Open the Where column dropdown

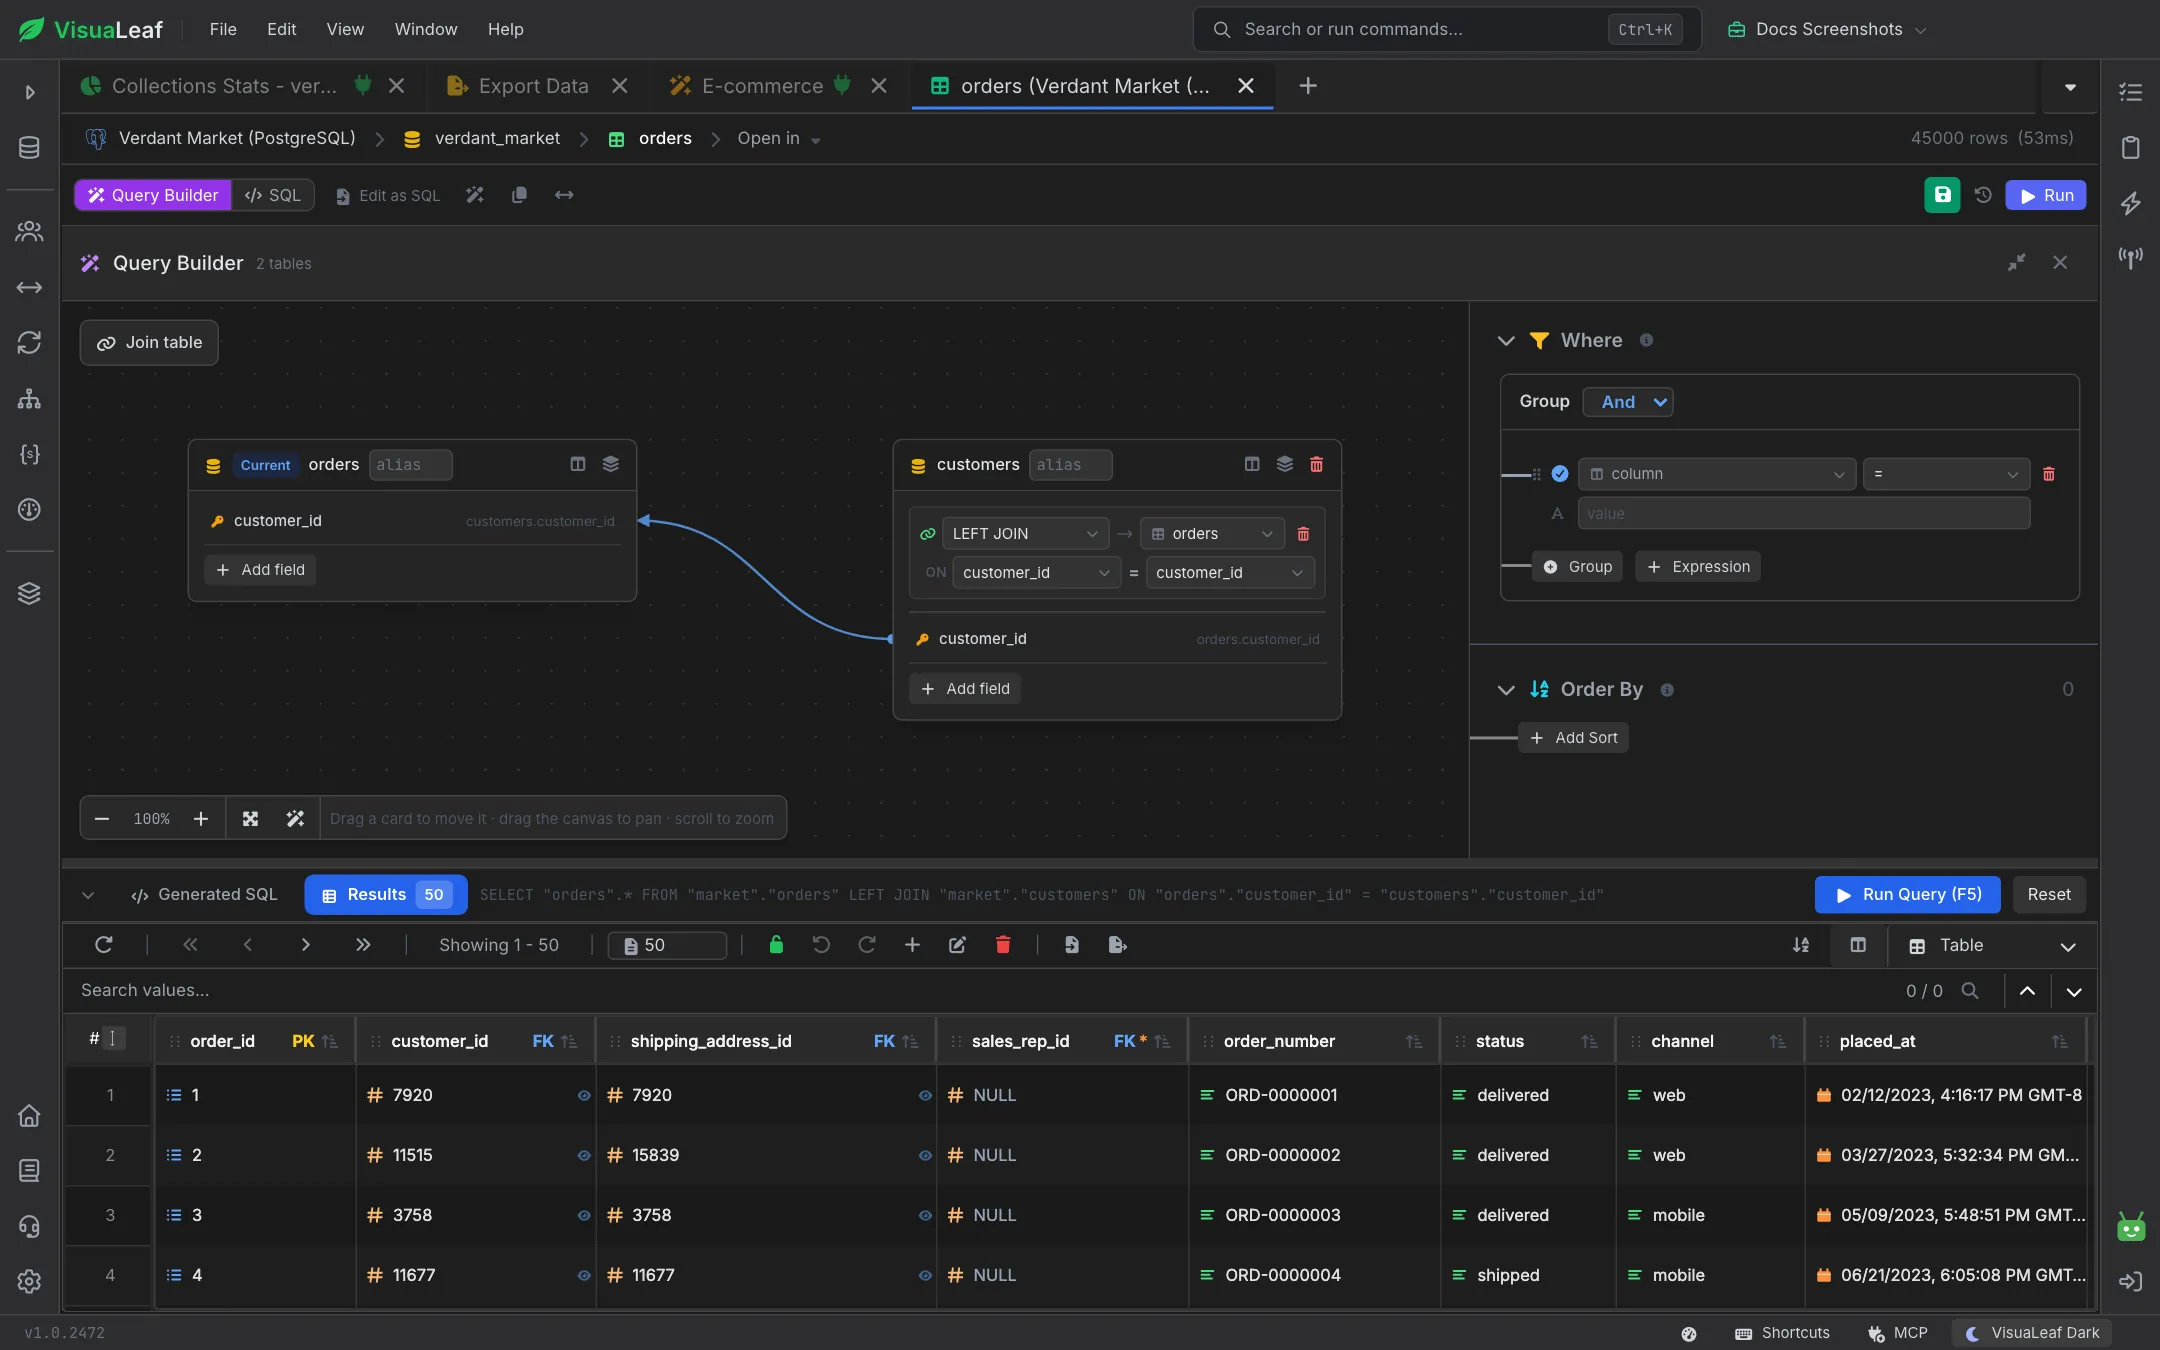(x=1717, y=474)
